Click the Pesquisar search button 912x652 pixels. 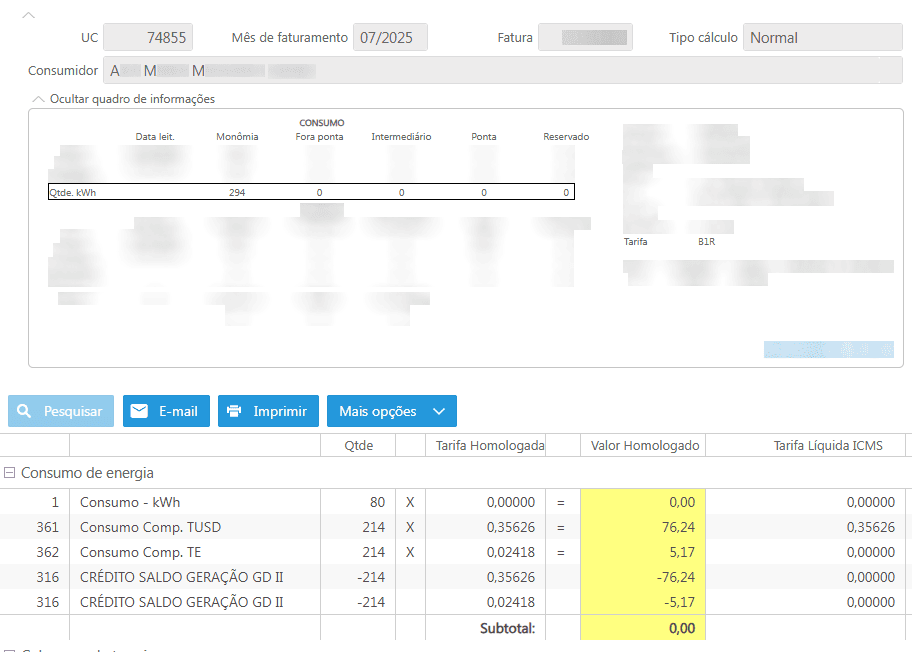61,411
